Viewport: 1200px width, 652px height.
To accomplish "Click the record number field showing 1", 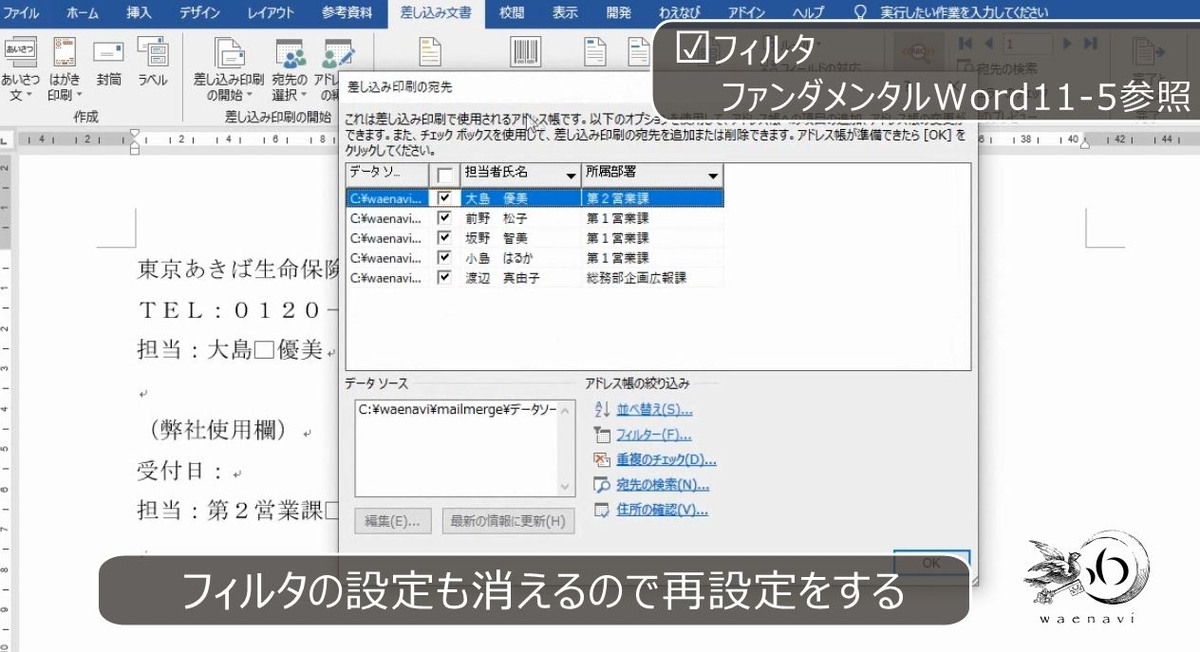I will coord(1027,43).
